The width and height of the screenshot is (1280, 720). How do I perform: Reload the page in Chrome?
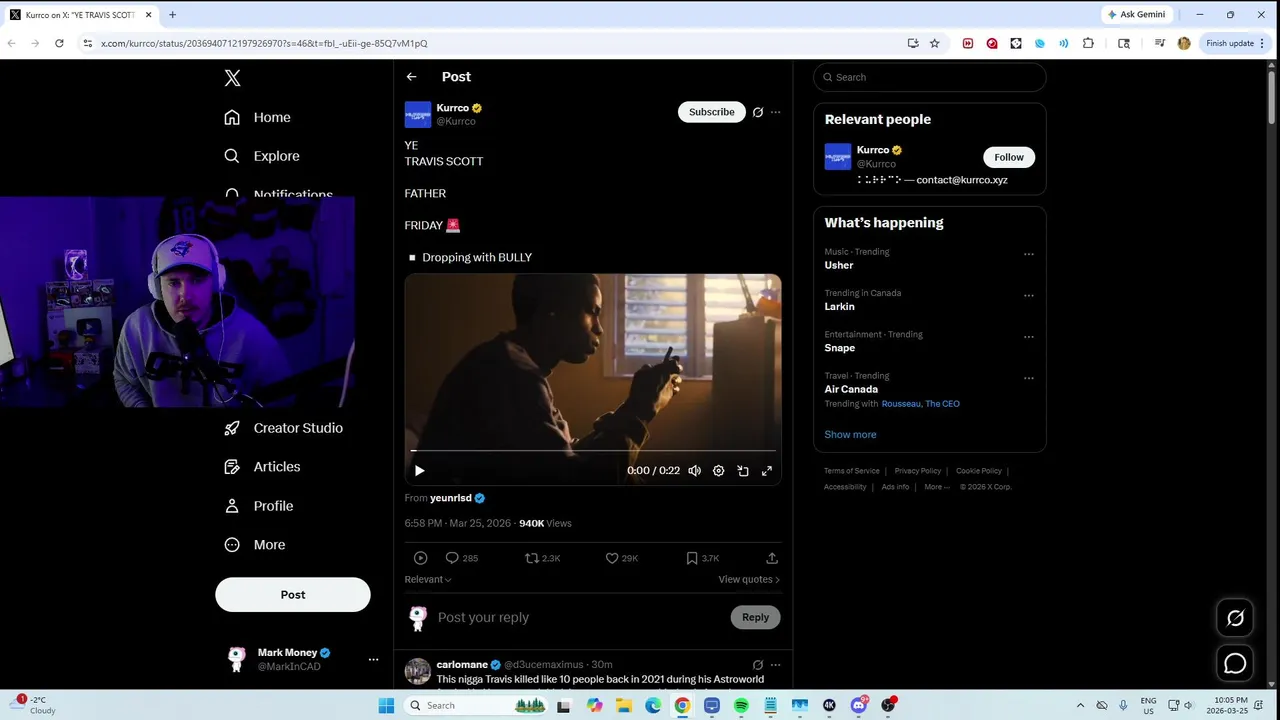pos(59,43)
